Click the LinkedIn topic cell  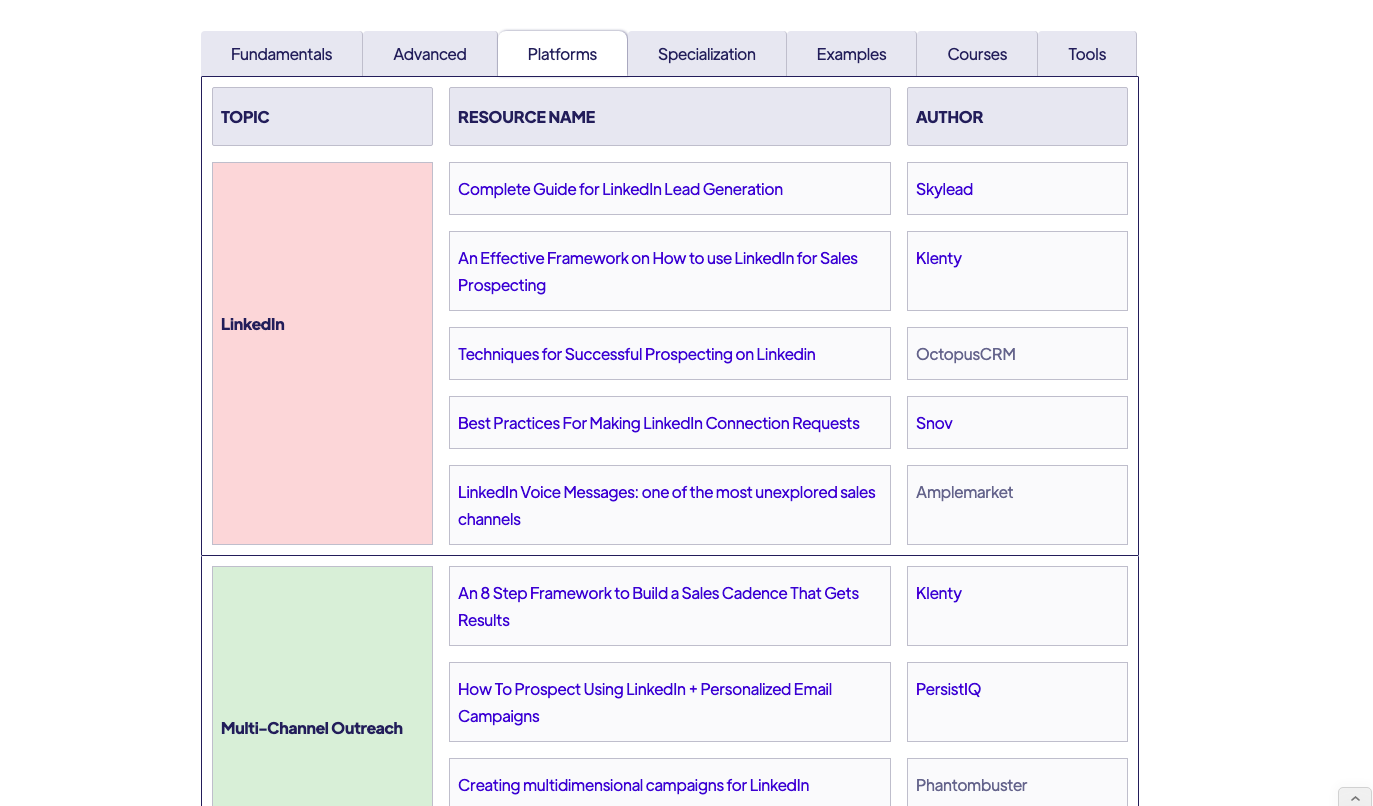click(322, 353)
